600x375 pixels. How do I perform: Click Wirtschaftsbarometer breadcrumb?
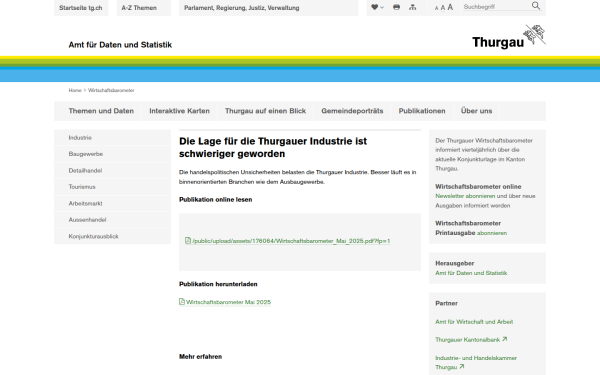coord(111,90)
